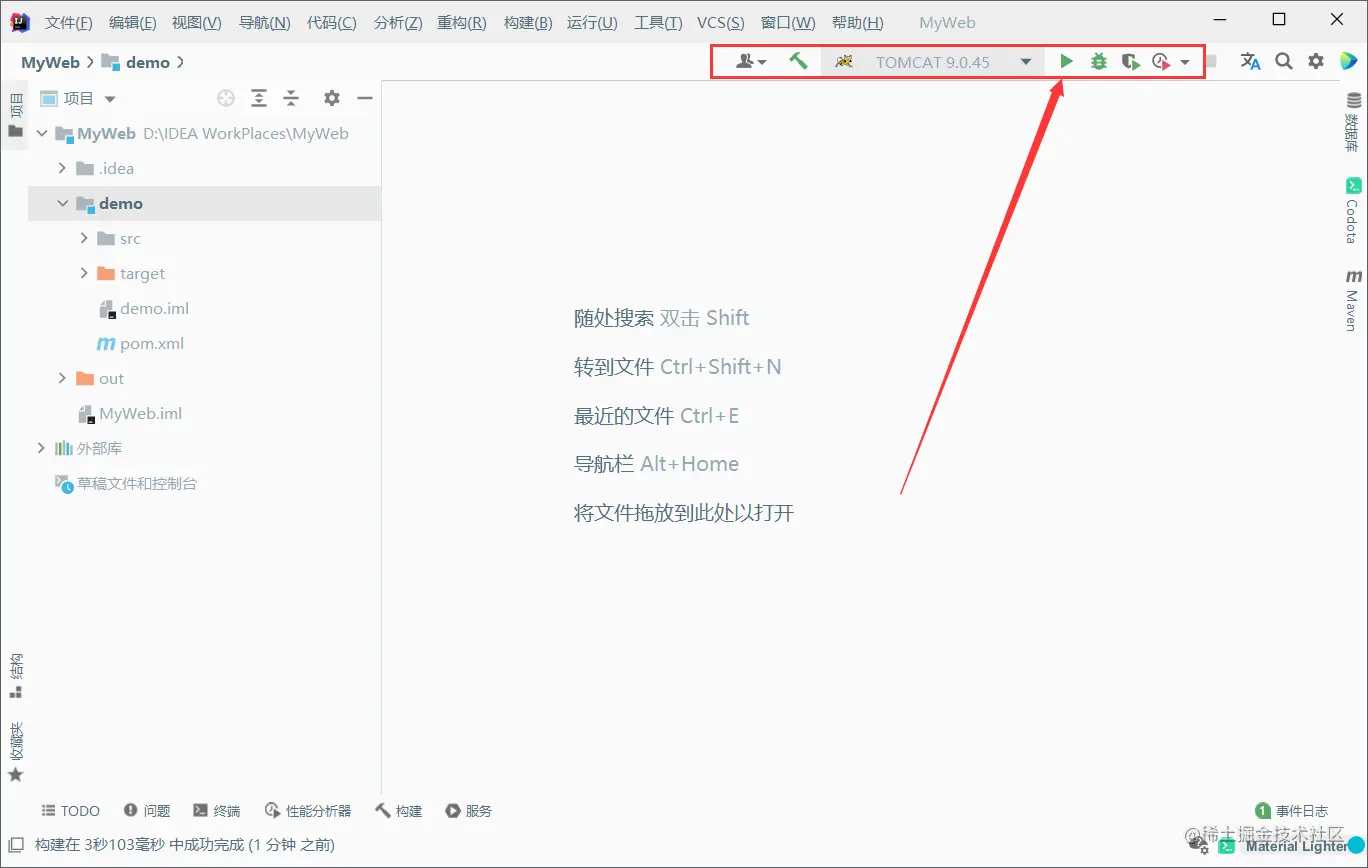1368x868 pixels.
Task: Open the 结构 tool window
Action: [x=15, y=676]
